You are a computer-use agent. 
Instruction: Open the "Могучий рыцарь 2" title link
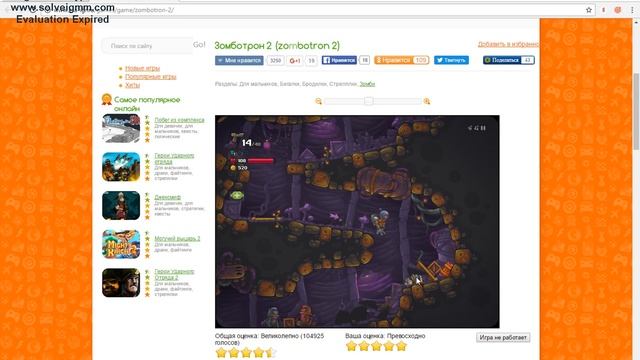[x=177, y=238]
